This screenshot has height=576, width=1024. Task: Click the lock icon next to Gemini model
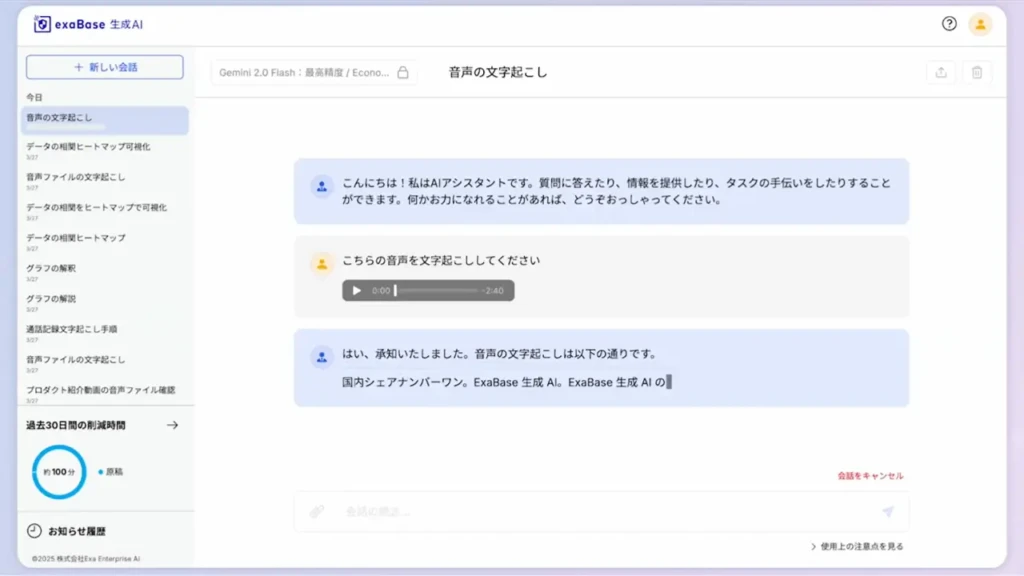404,72
